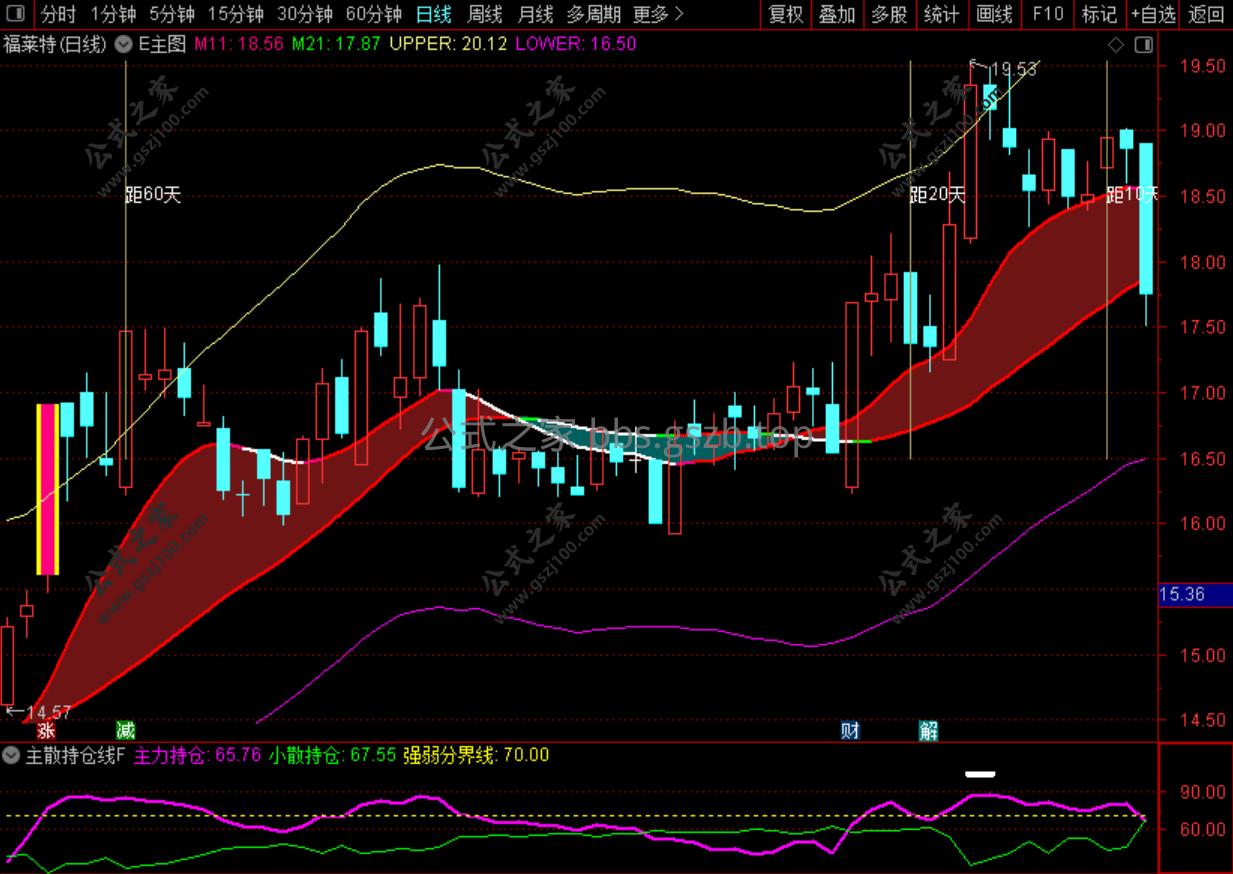The height and width of the screenshot is (874, 1233).
Task: Switch to the 周线 weekly chart
Action: (485, 14)
